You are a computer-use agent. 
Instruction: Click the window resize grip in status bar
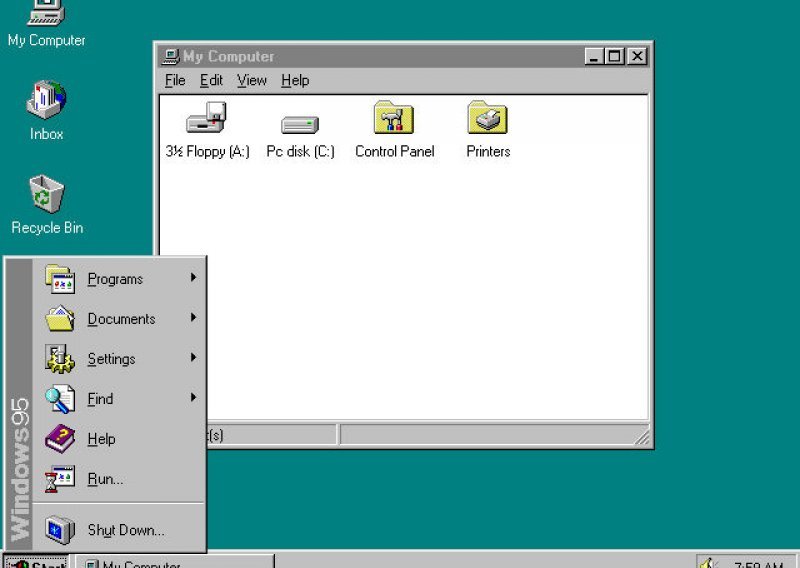click(642, 437)
